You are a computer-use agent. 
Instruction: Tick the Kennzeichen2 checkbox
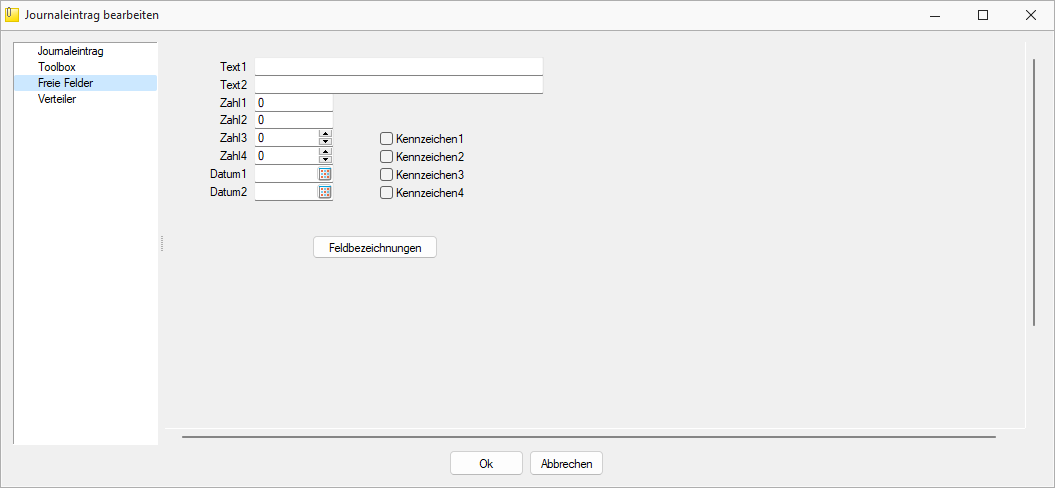386,157
